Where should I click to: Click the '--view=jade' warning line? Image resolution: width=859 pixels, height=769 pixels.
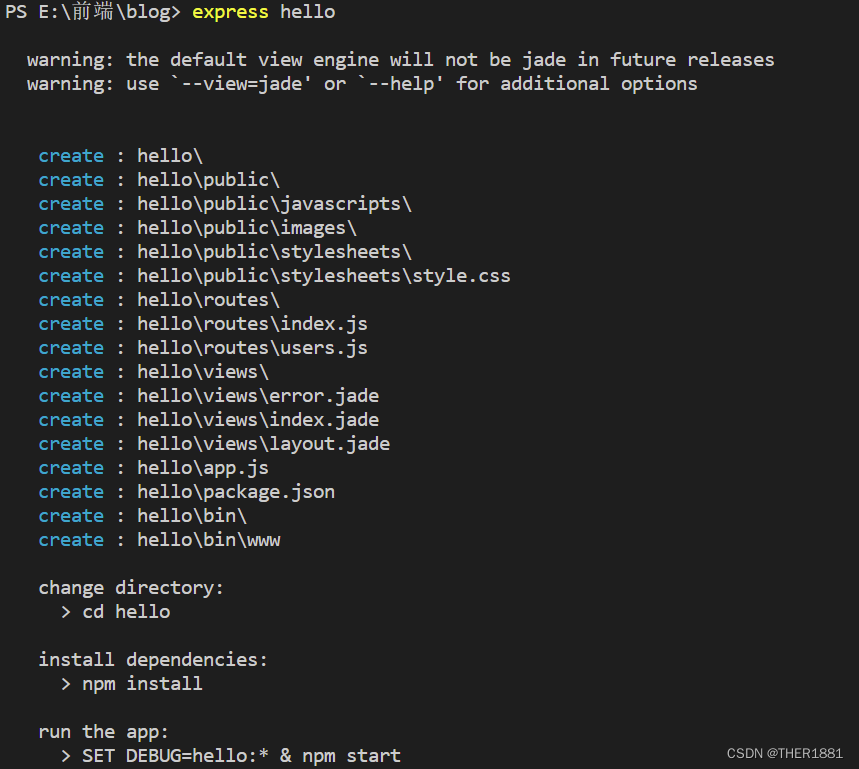pos(362,84)
